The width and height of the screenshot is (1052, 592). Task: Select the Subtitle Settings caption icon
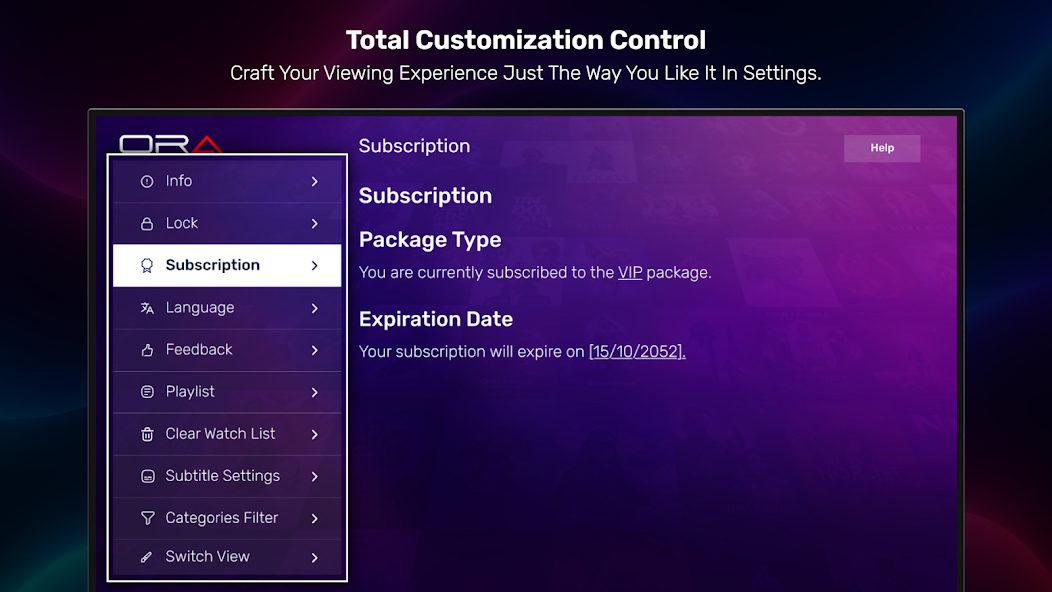click(147, 476)
